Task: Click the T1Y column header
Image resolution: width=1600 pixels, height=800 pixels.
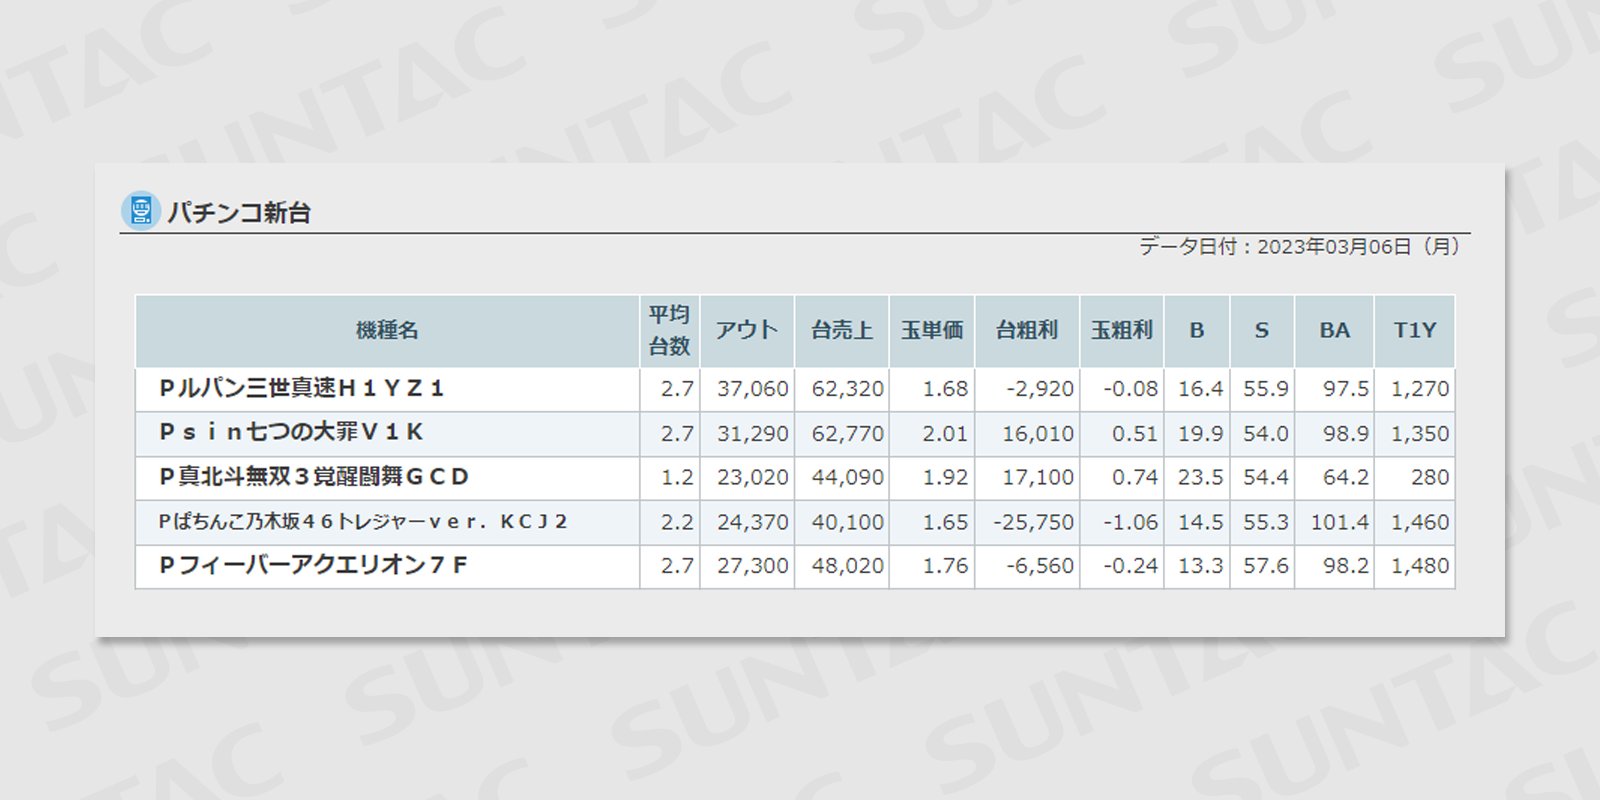Action: pyautogui.click(x=1415, y=331)
